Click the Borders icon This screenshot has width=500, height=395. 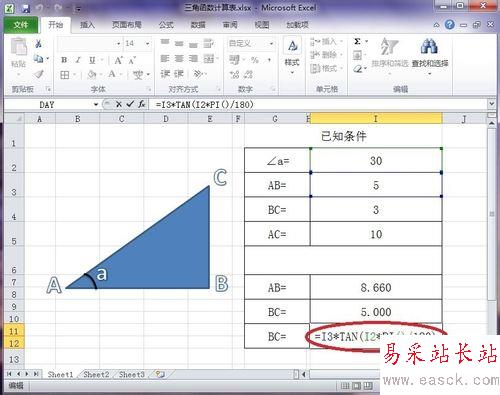tap(65, 75)
